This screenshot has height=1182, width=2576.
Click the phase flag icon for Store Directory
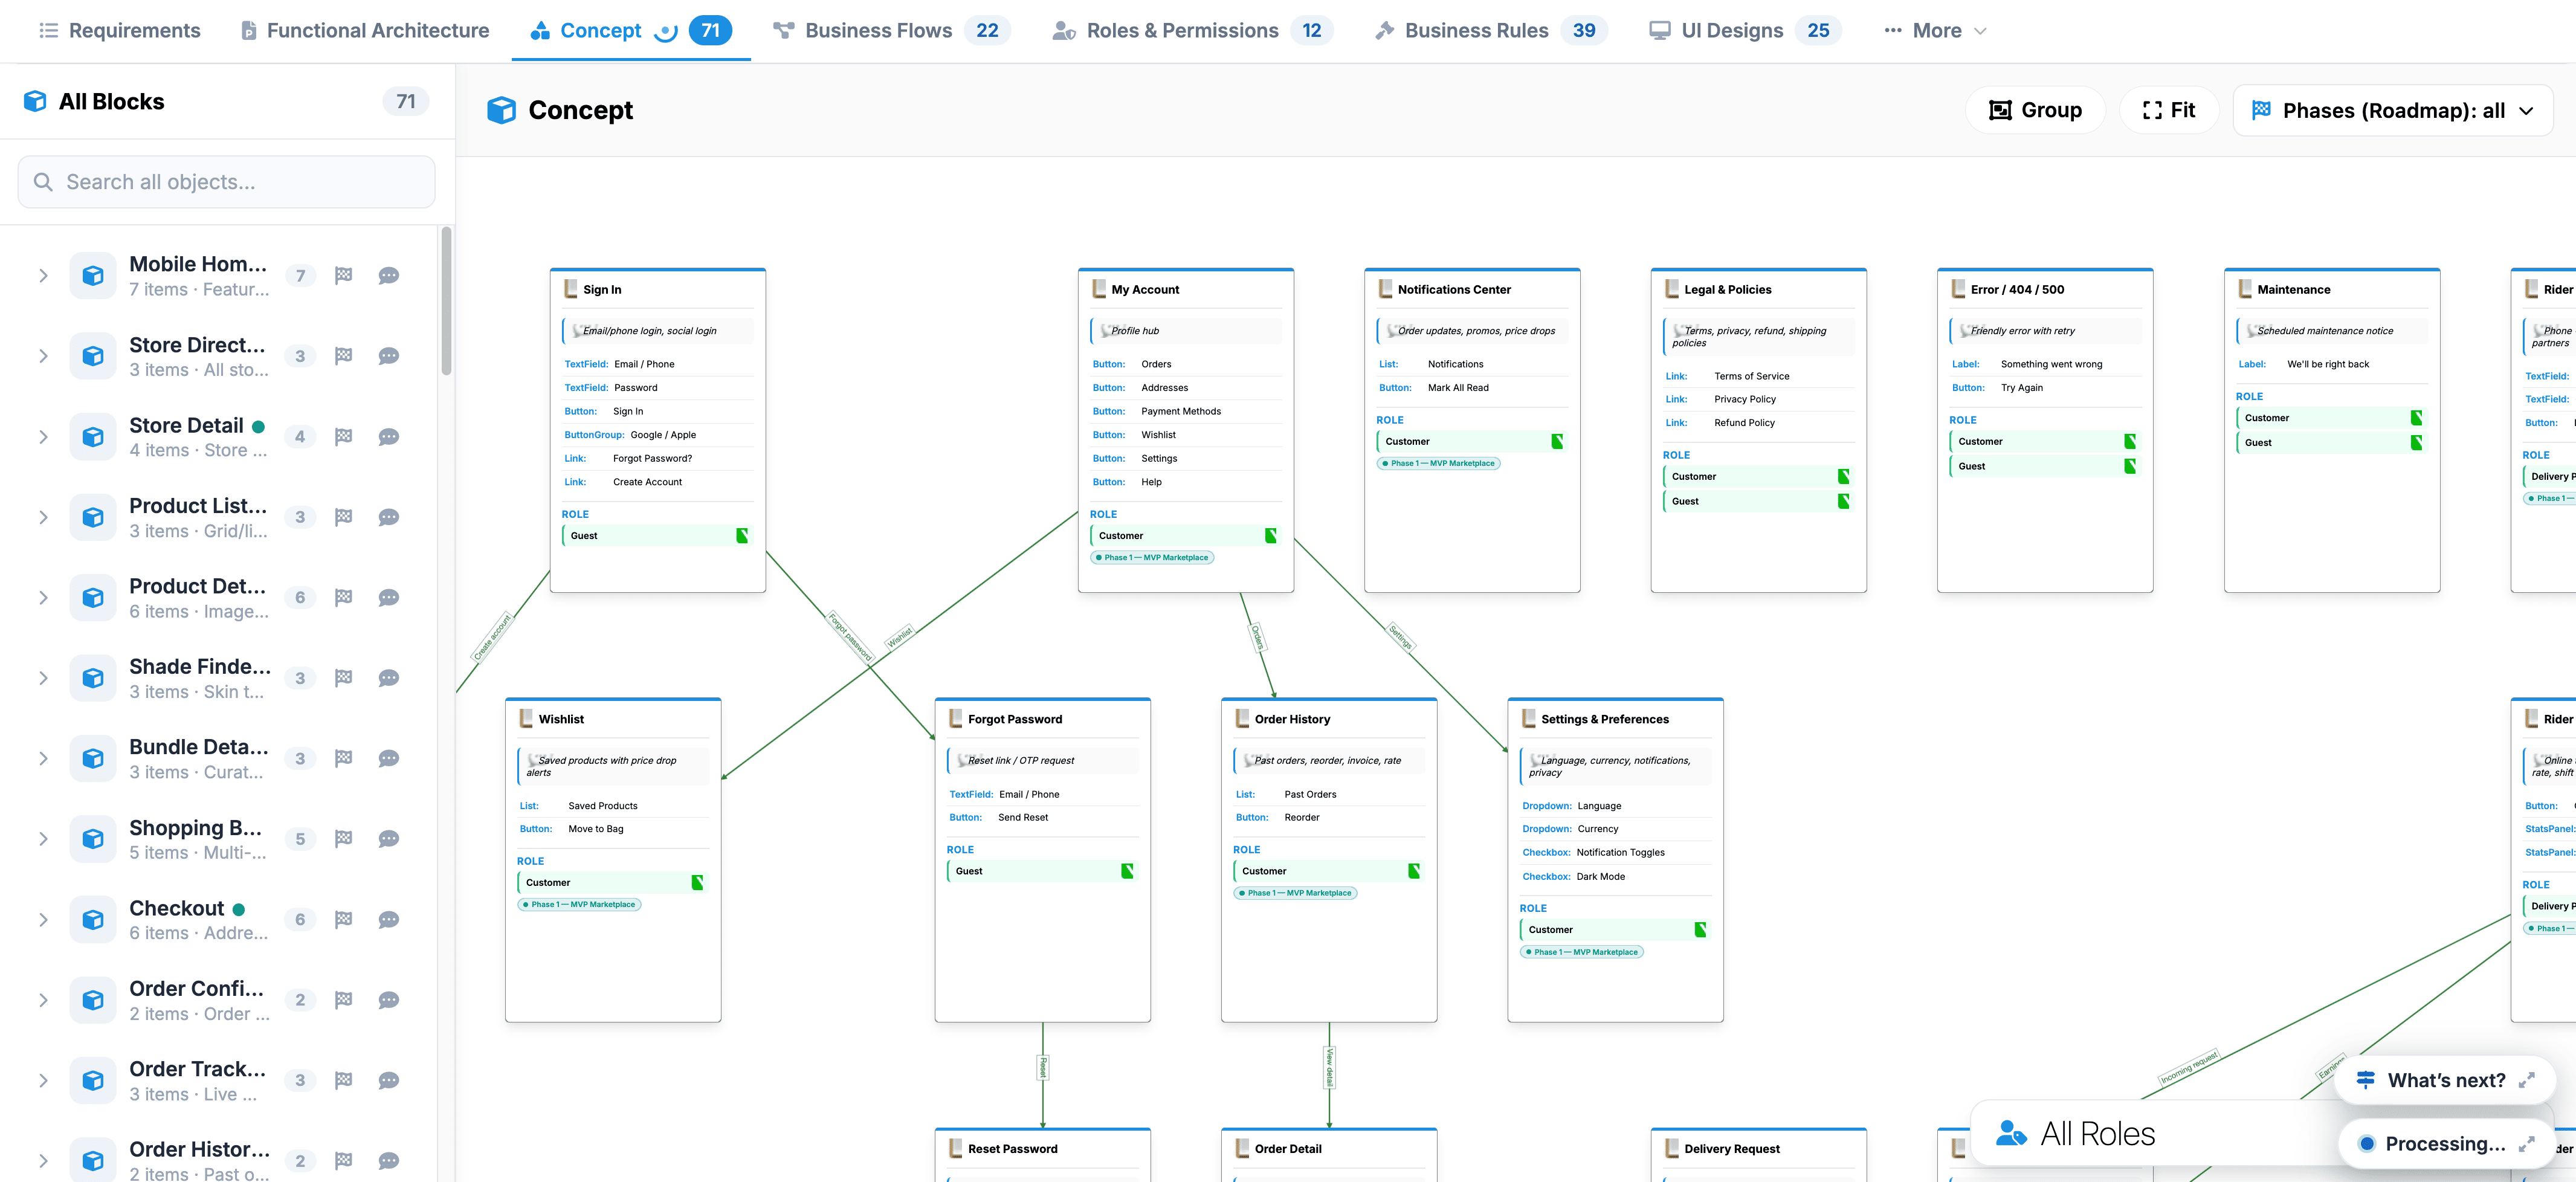click(x=343, y=356)
